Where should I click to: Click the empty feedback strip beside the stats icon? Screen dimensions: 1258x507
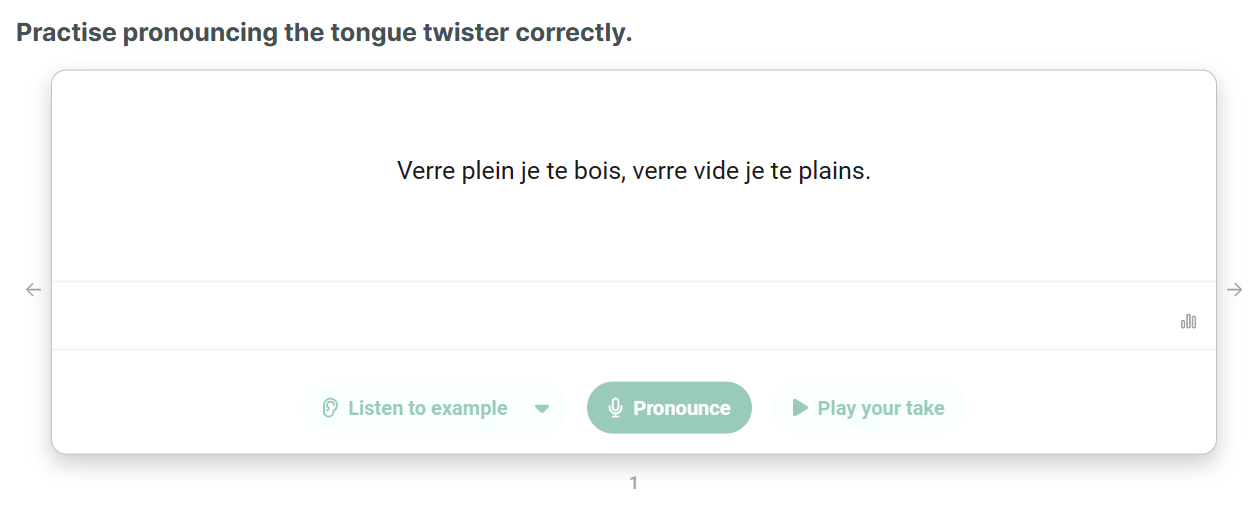tap(600, 316)
